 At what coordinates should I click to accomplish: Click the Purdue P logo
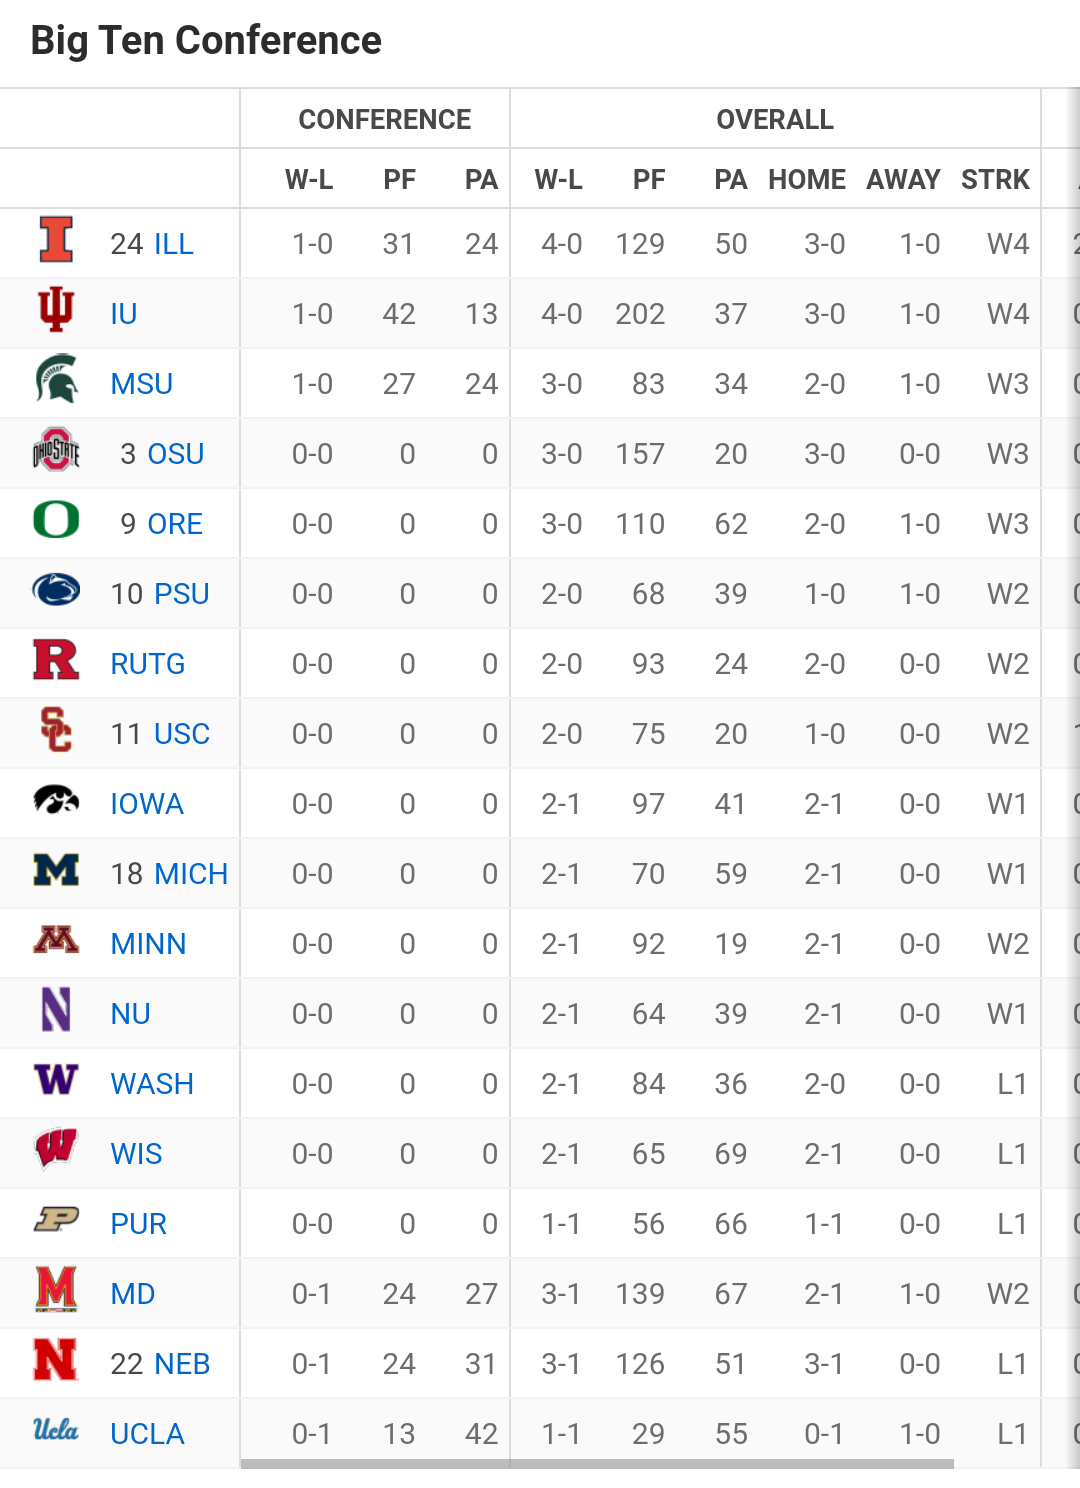56,1220
